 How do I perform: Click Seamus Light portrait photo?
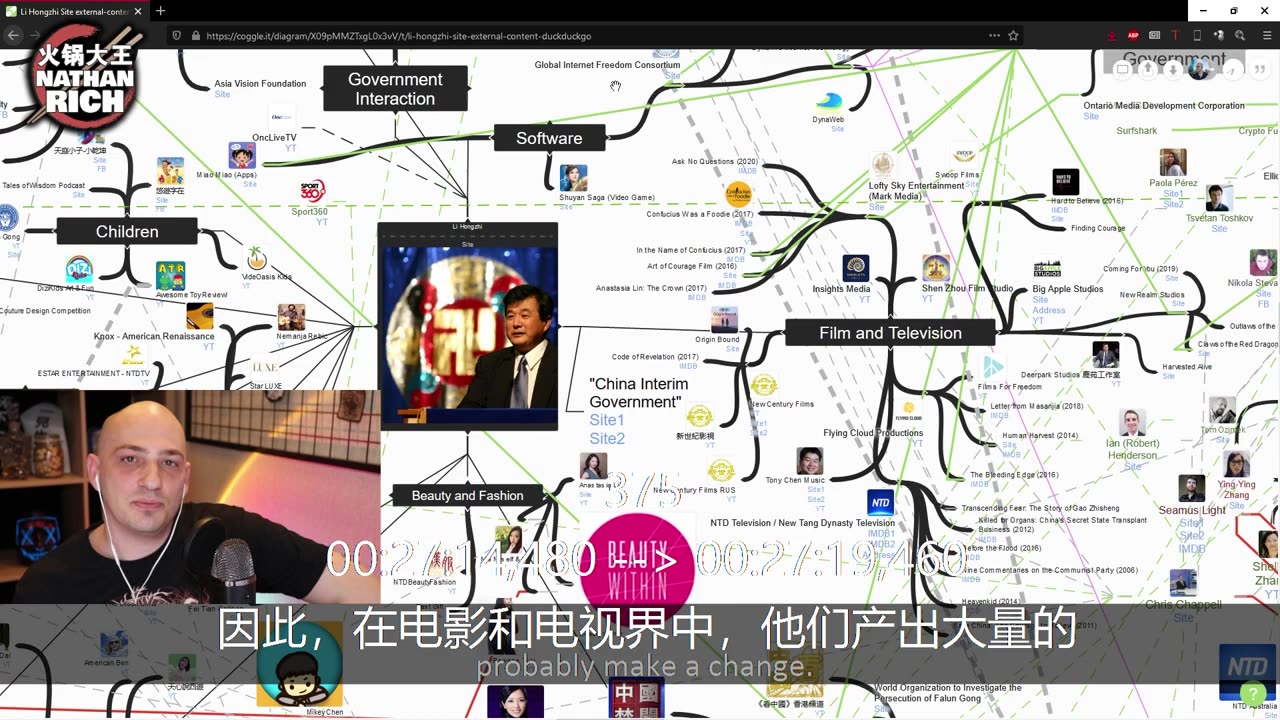pos(1191,488)
